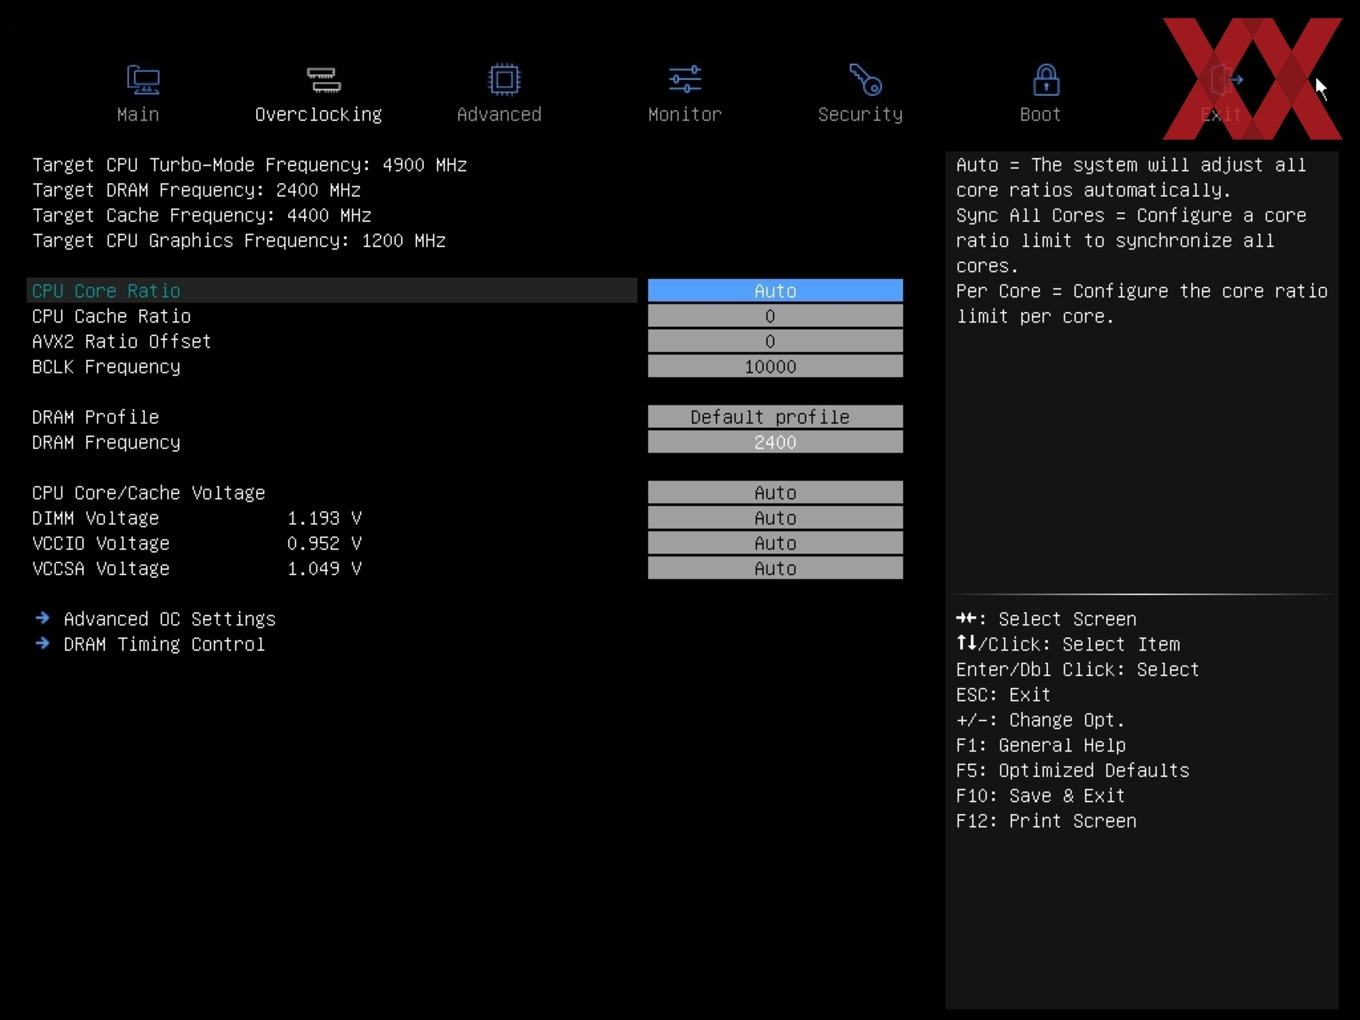Open the Security tab label
This screenshot has height=1020, width=1360.
click(x=860, y=115)
